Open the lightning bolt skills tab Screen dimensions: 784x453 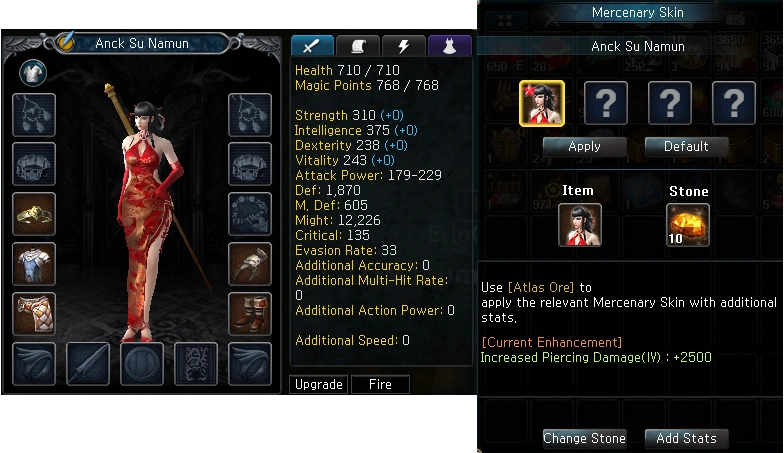[404, 46]
